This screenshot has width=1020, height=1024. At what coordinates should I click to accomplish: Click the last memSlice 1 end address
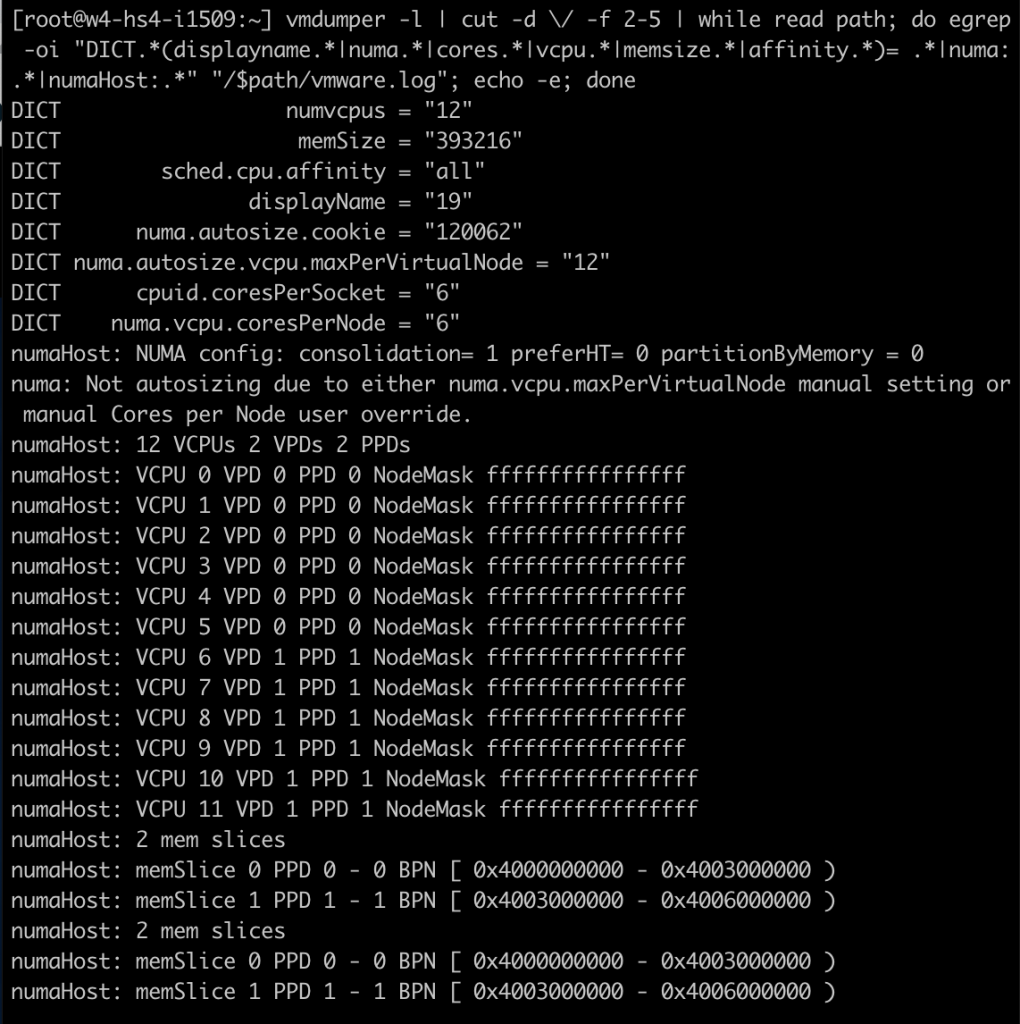coord(736,991)
